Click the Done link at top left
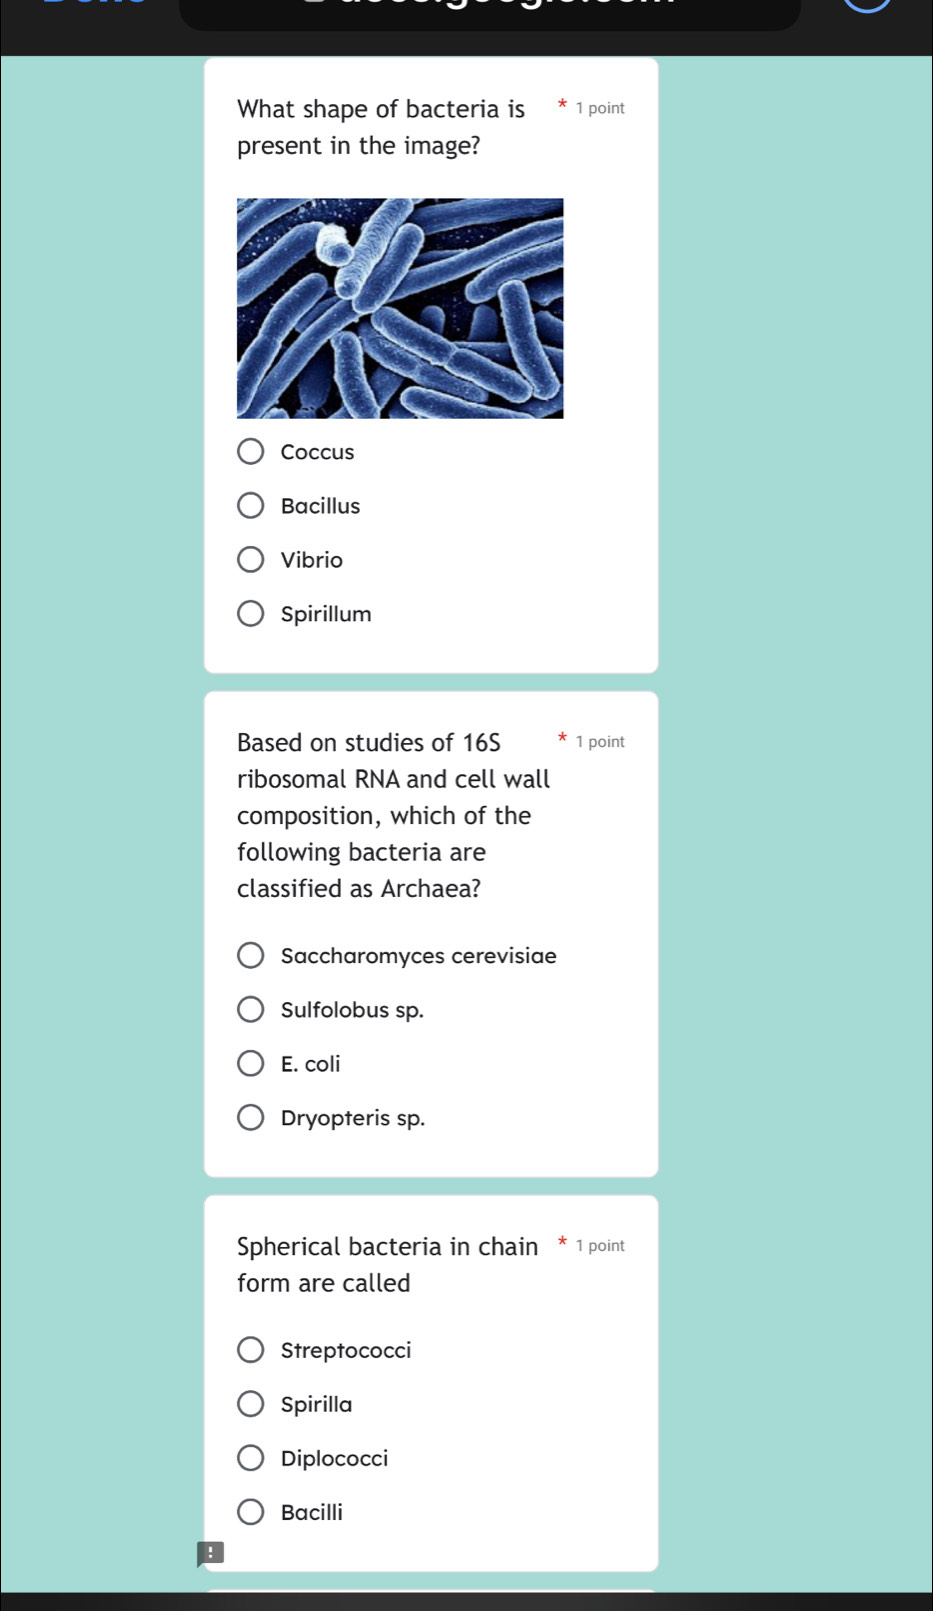Image resolution: width=933 pixels, height=1611 pixels. coord(96,3)
